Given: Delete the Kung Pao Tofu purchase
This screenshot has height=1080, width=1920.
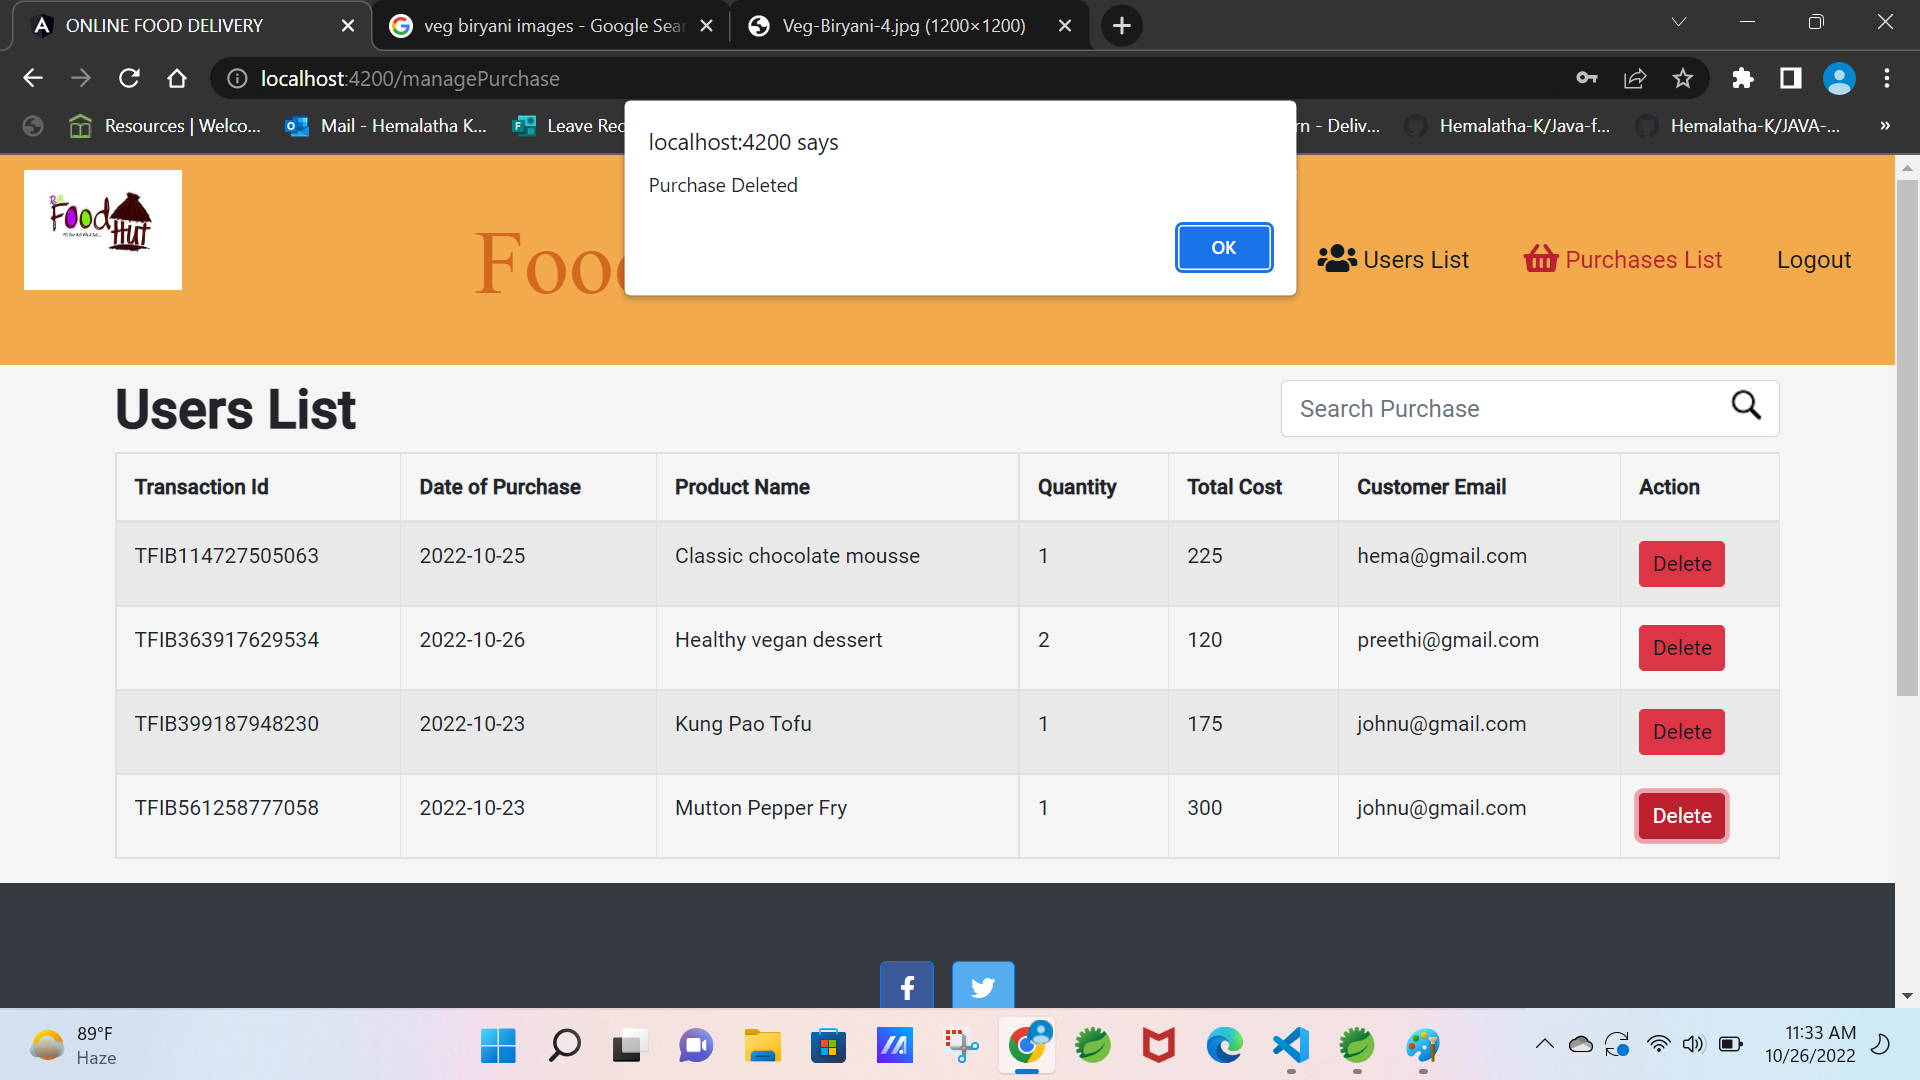Looking at the screenshot, I should coord(1681,732).
